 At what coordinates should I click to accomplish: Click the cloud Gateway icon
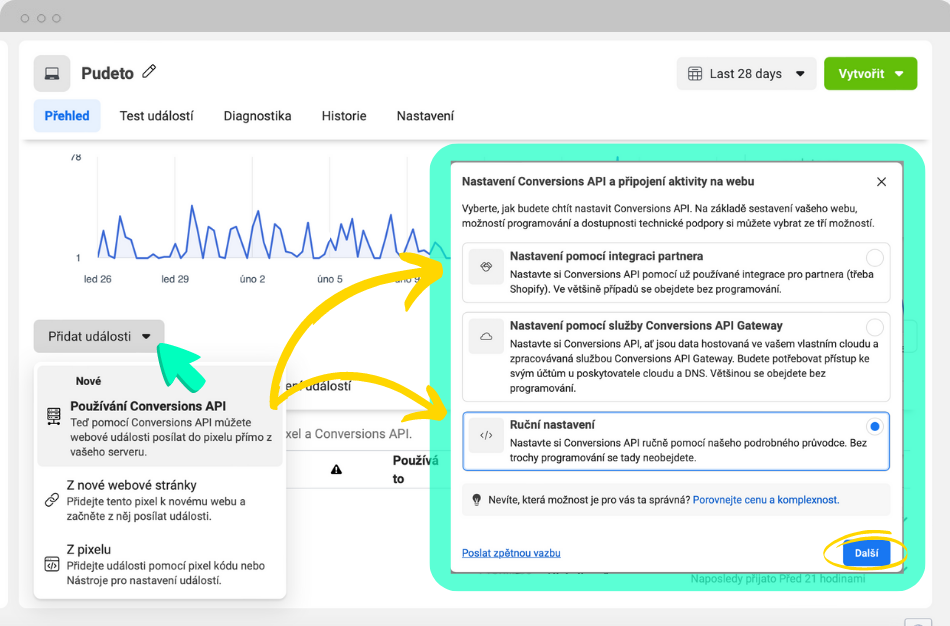[486, 336]
